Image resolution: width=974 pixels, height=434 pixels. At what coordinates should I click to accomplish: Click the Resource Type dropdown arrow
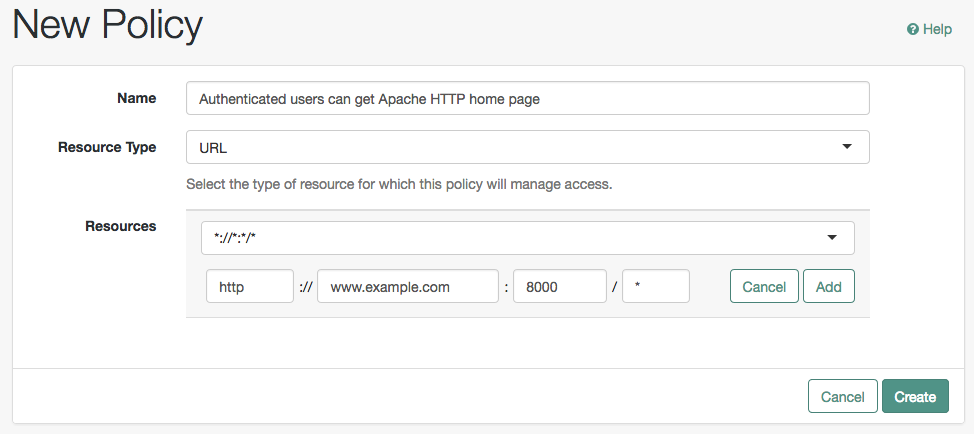(x=846, y=147)
